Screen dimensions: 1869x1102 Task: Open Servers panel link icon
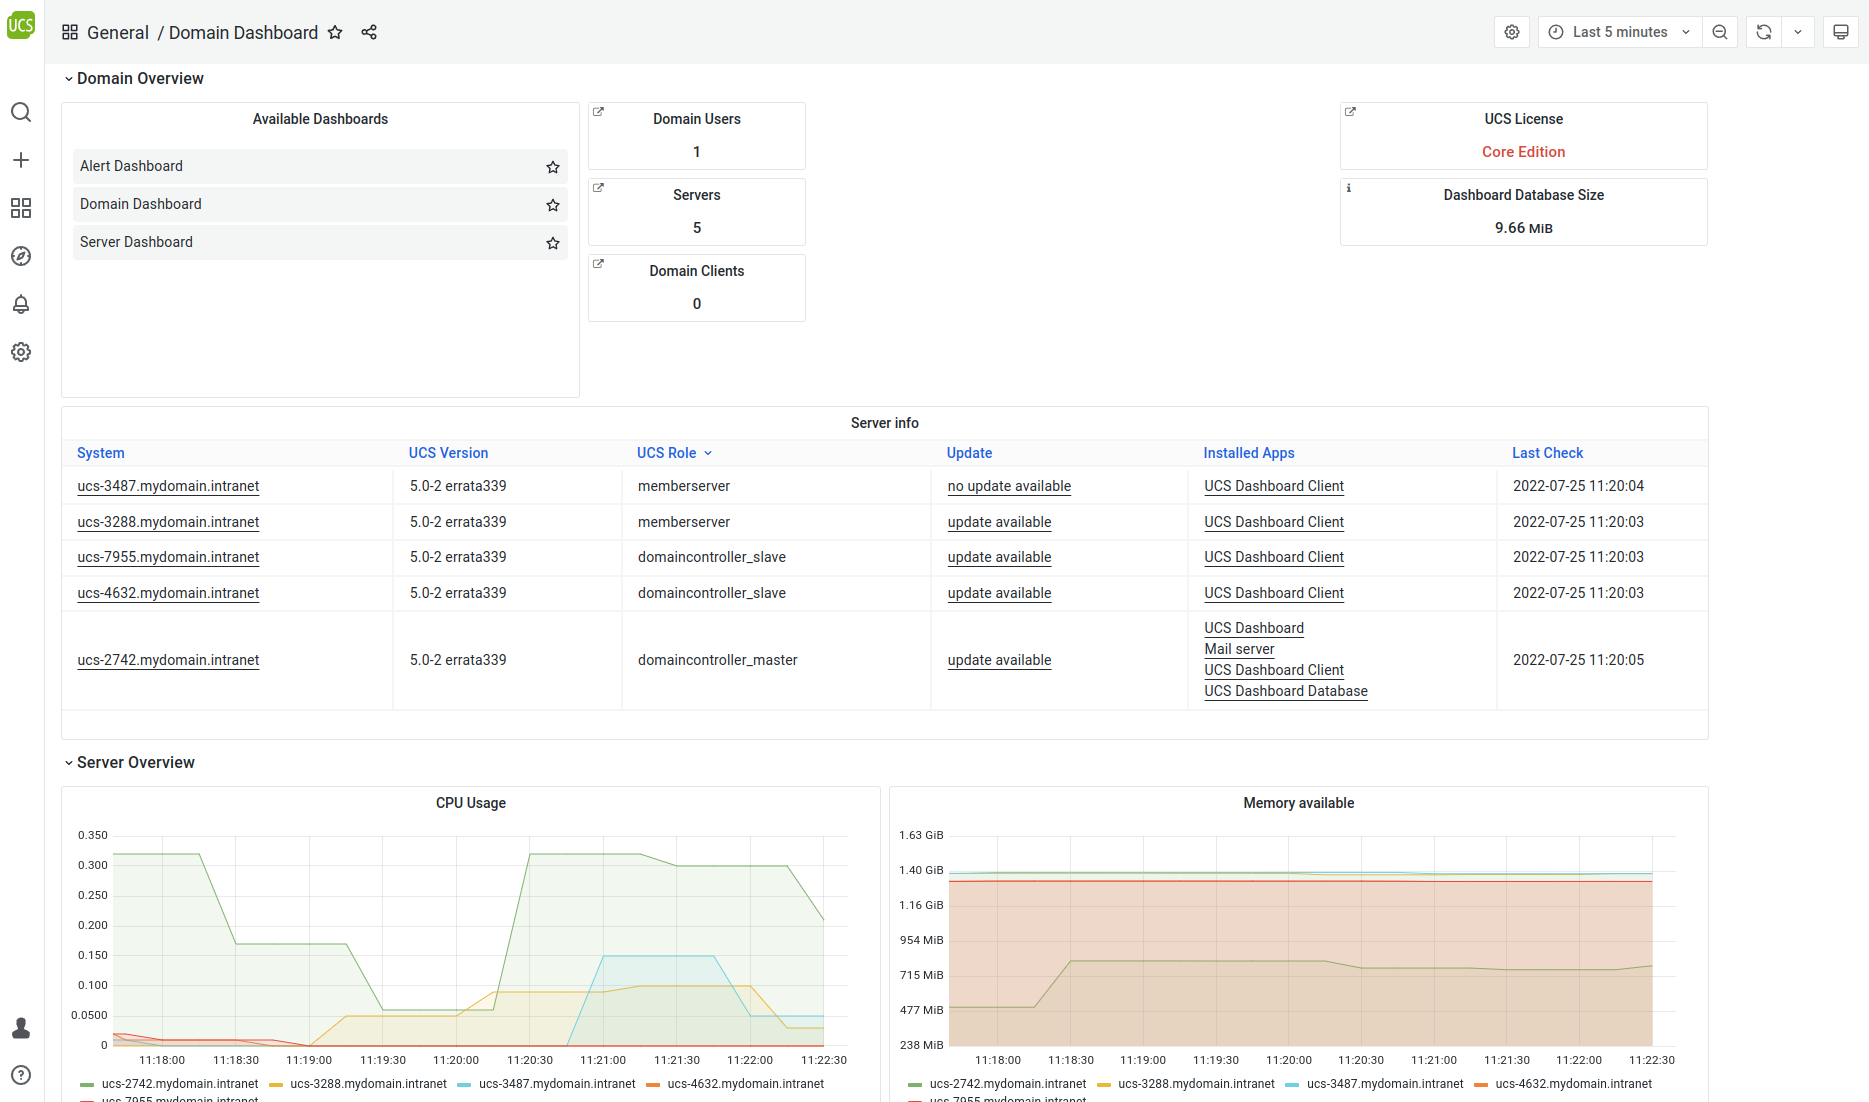pyautogui.click(x=598, y=188)
